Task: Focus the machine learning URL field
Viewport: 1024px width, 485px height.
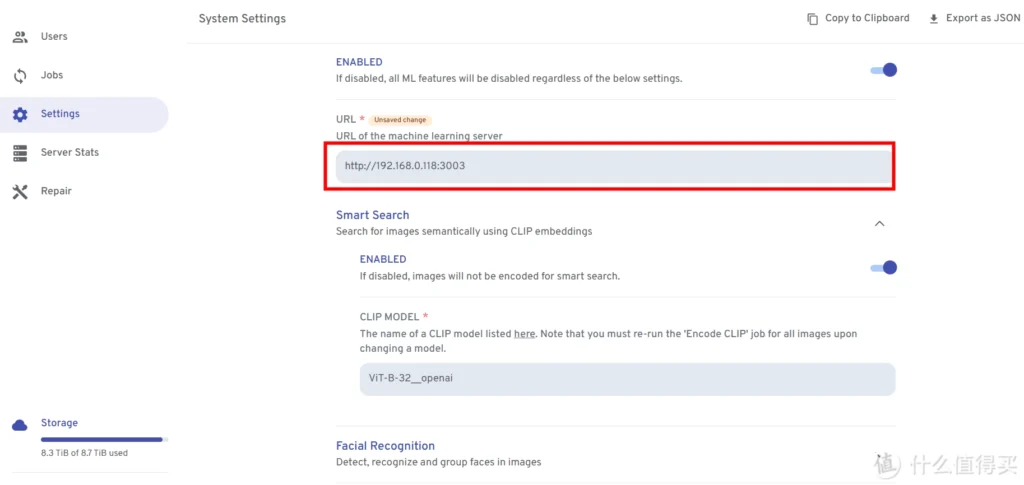Action: click(612, 166)
